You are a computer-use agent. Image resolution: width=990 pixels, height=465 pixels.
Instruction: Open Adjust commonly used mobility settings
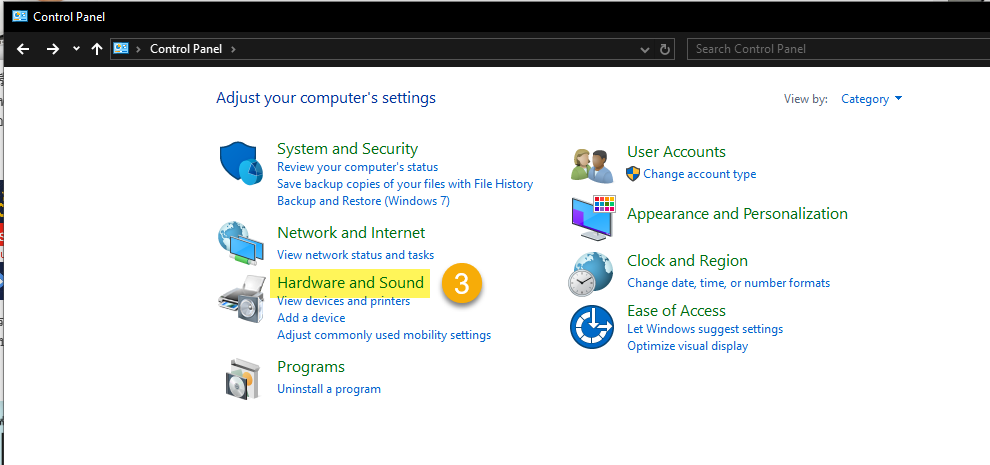tap(384, 335)
